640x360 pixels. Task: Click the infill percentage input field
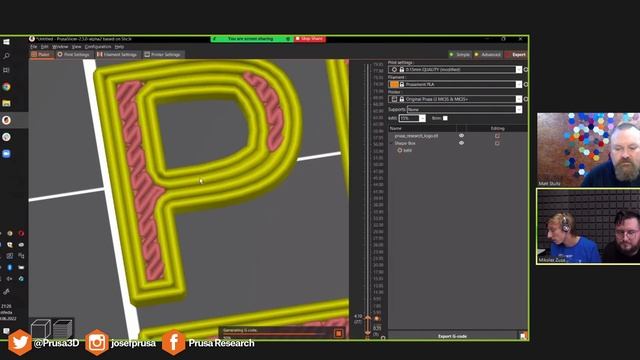pos(409,118)
